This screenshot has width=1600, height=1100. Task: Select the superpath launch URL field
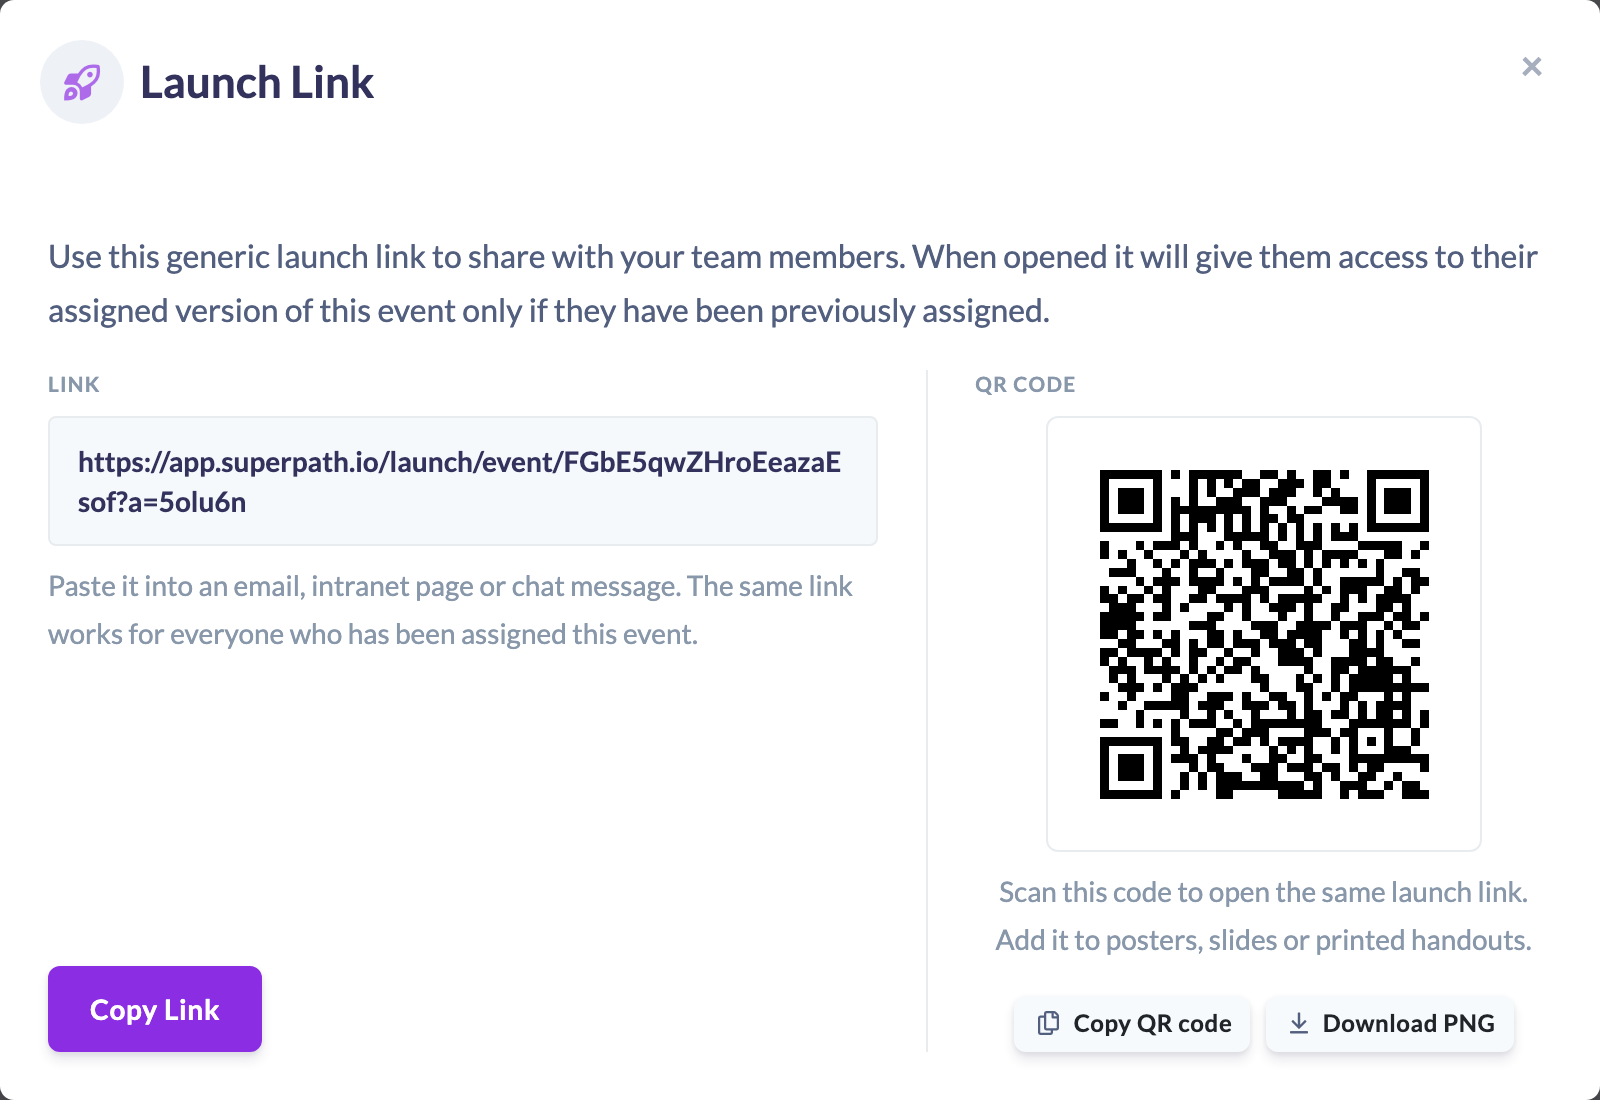[463, 481]
